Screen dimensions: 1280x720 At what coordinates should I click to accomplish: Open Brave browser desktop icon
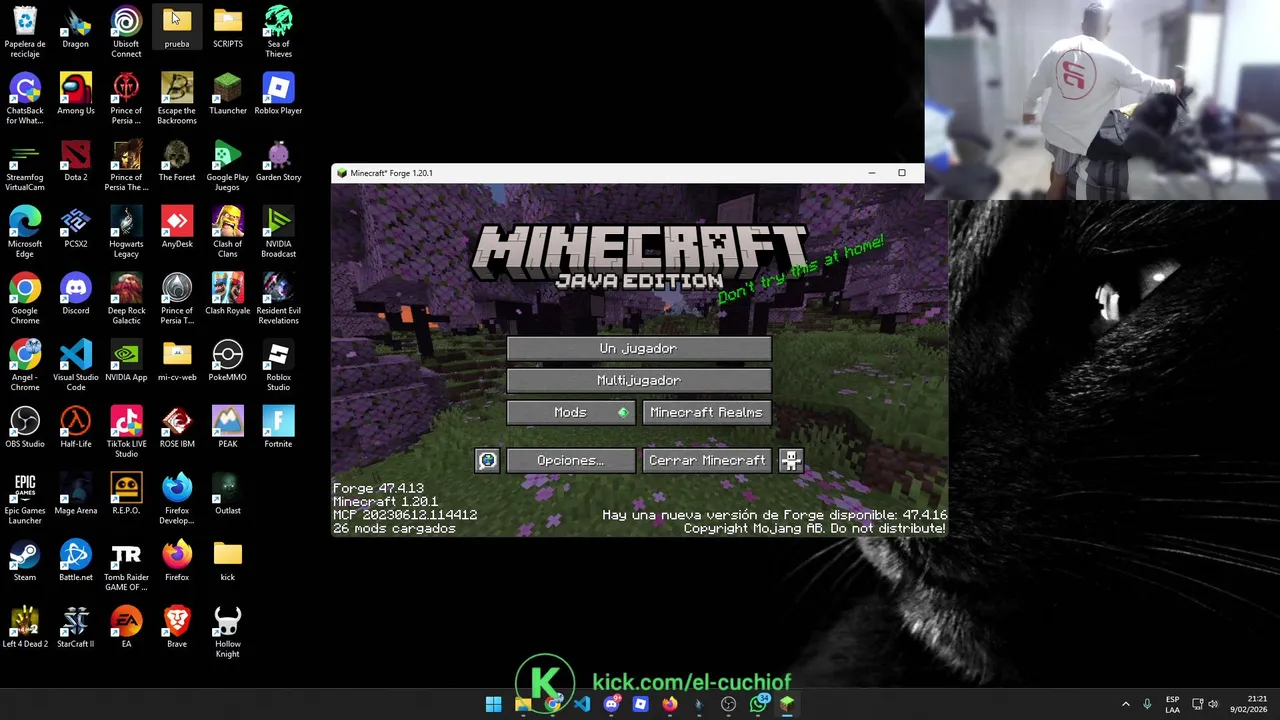177,628
